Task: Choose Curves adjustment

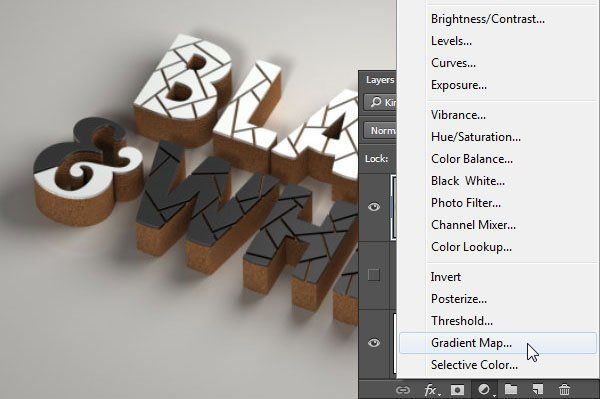Action: click(453, 63)
